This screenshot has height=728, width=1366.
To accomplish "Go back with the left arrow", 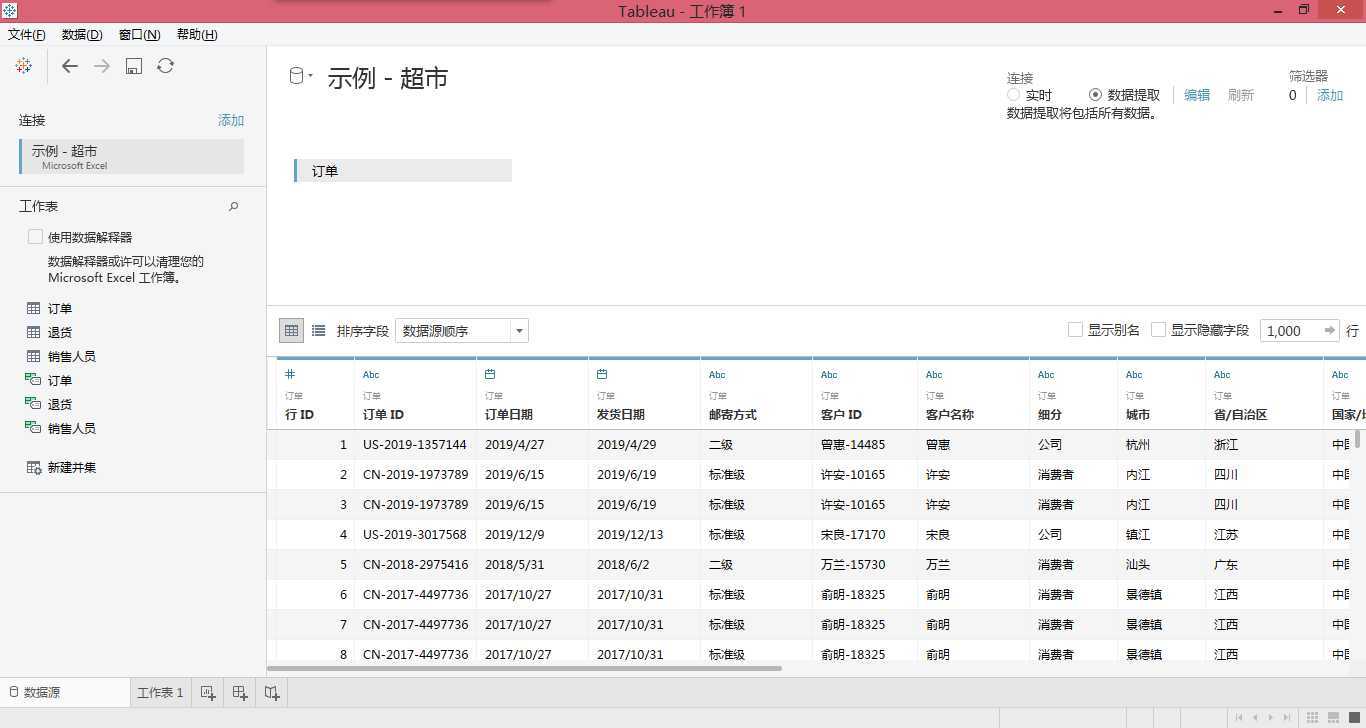I will pyautogui.click(x=69, y=66).
